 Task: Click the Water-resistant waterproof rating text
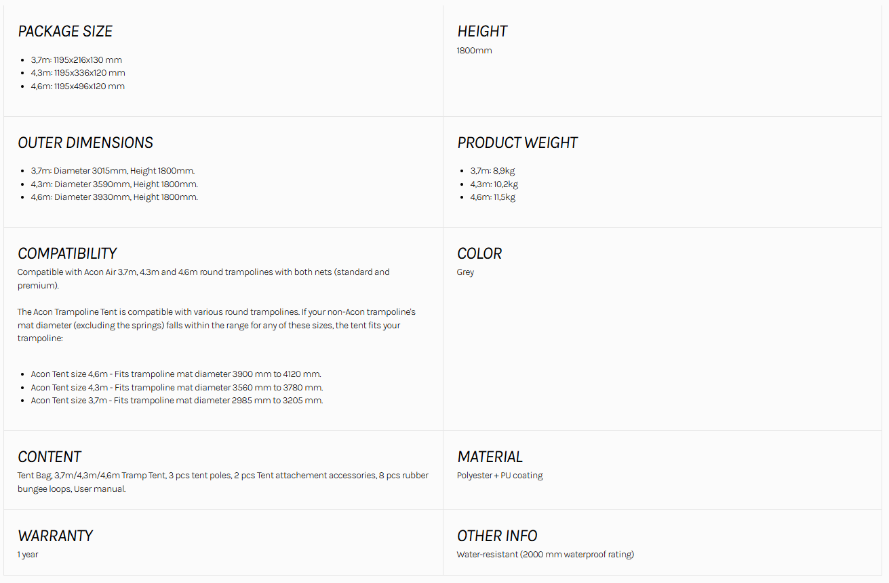tap(545, 554)
